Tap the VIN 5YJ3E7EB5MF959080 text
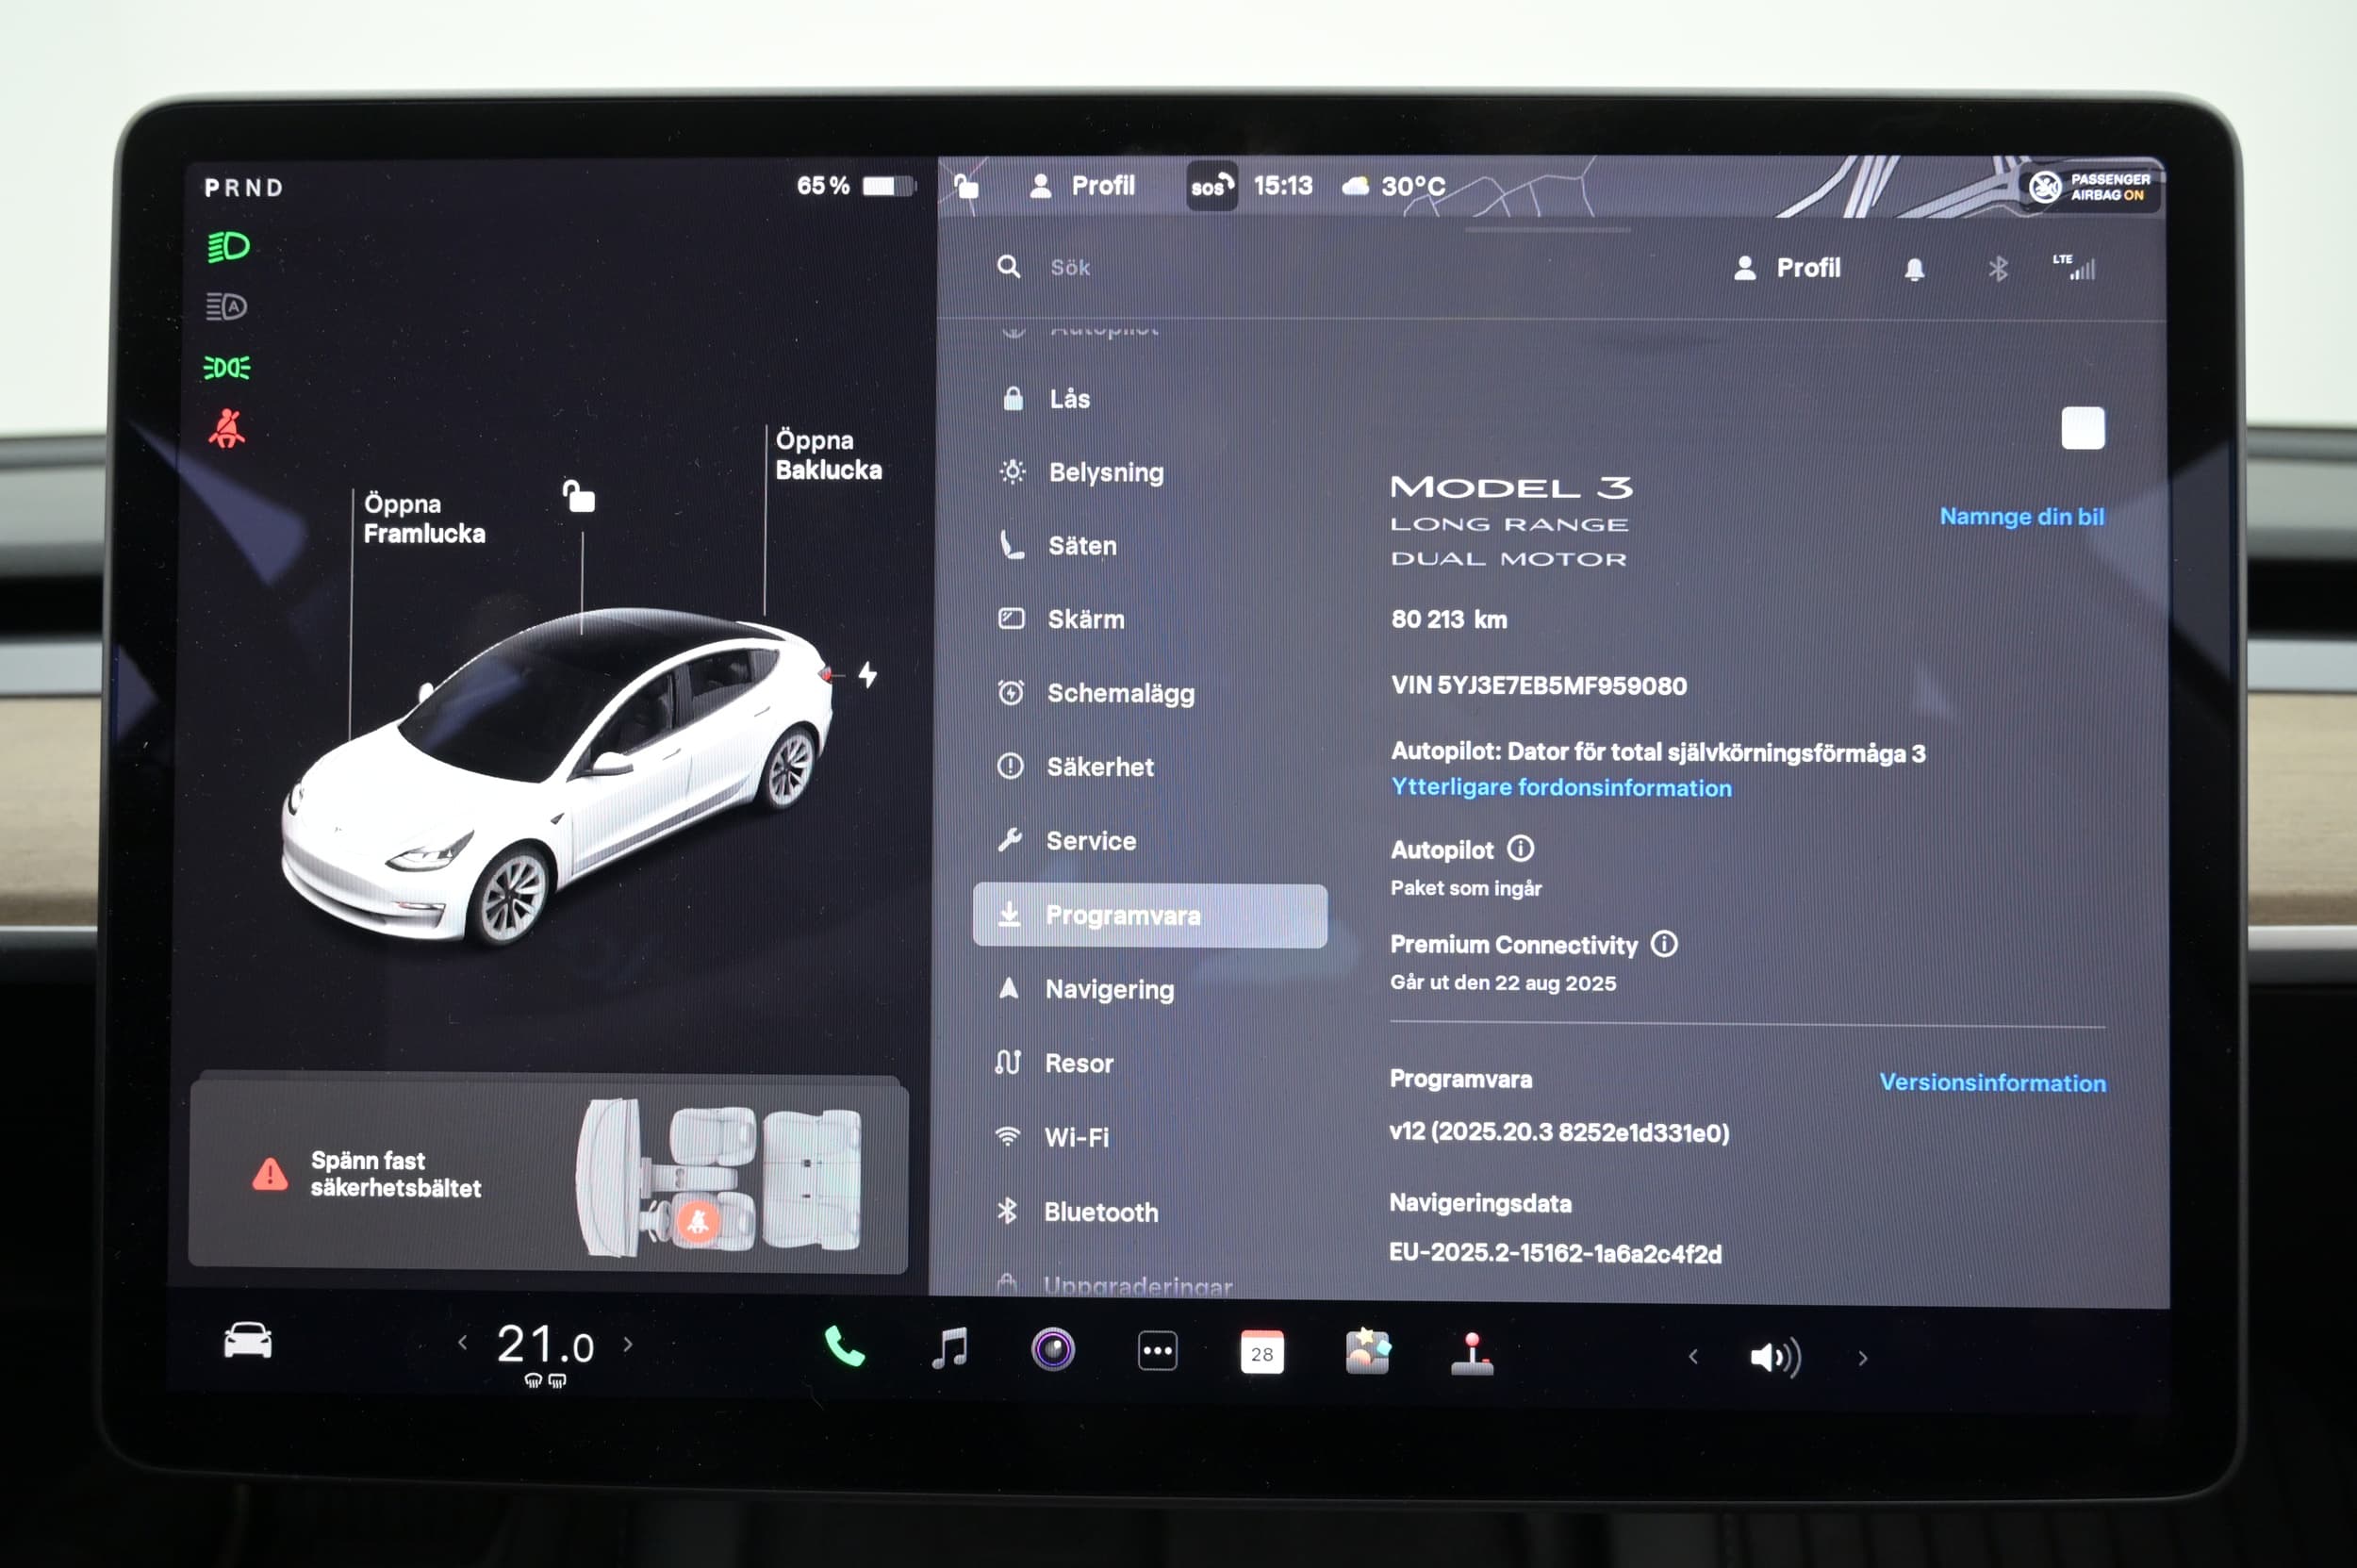 pos(1538,686)
